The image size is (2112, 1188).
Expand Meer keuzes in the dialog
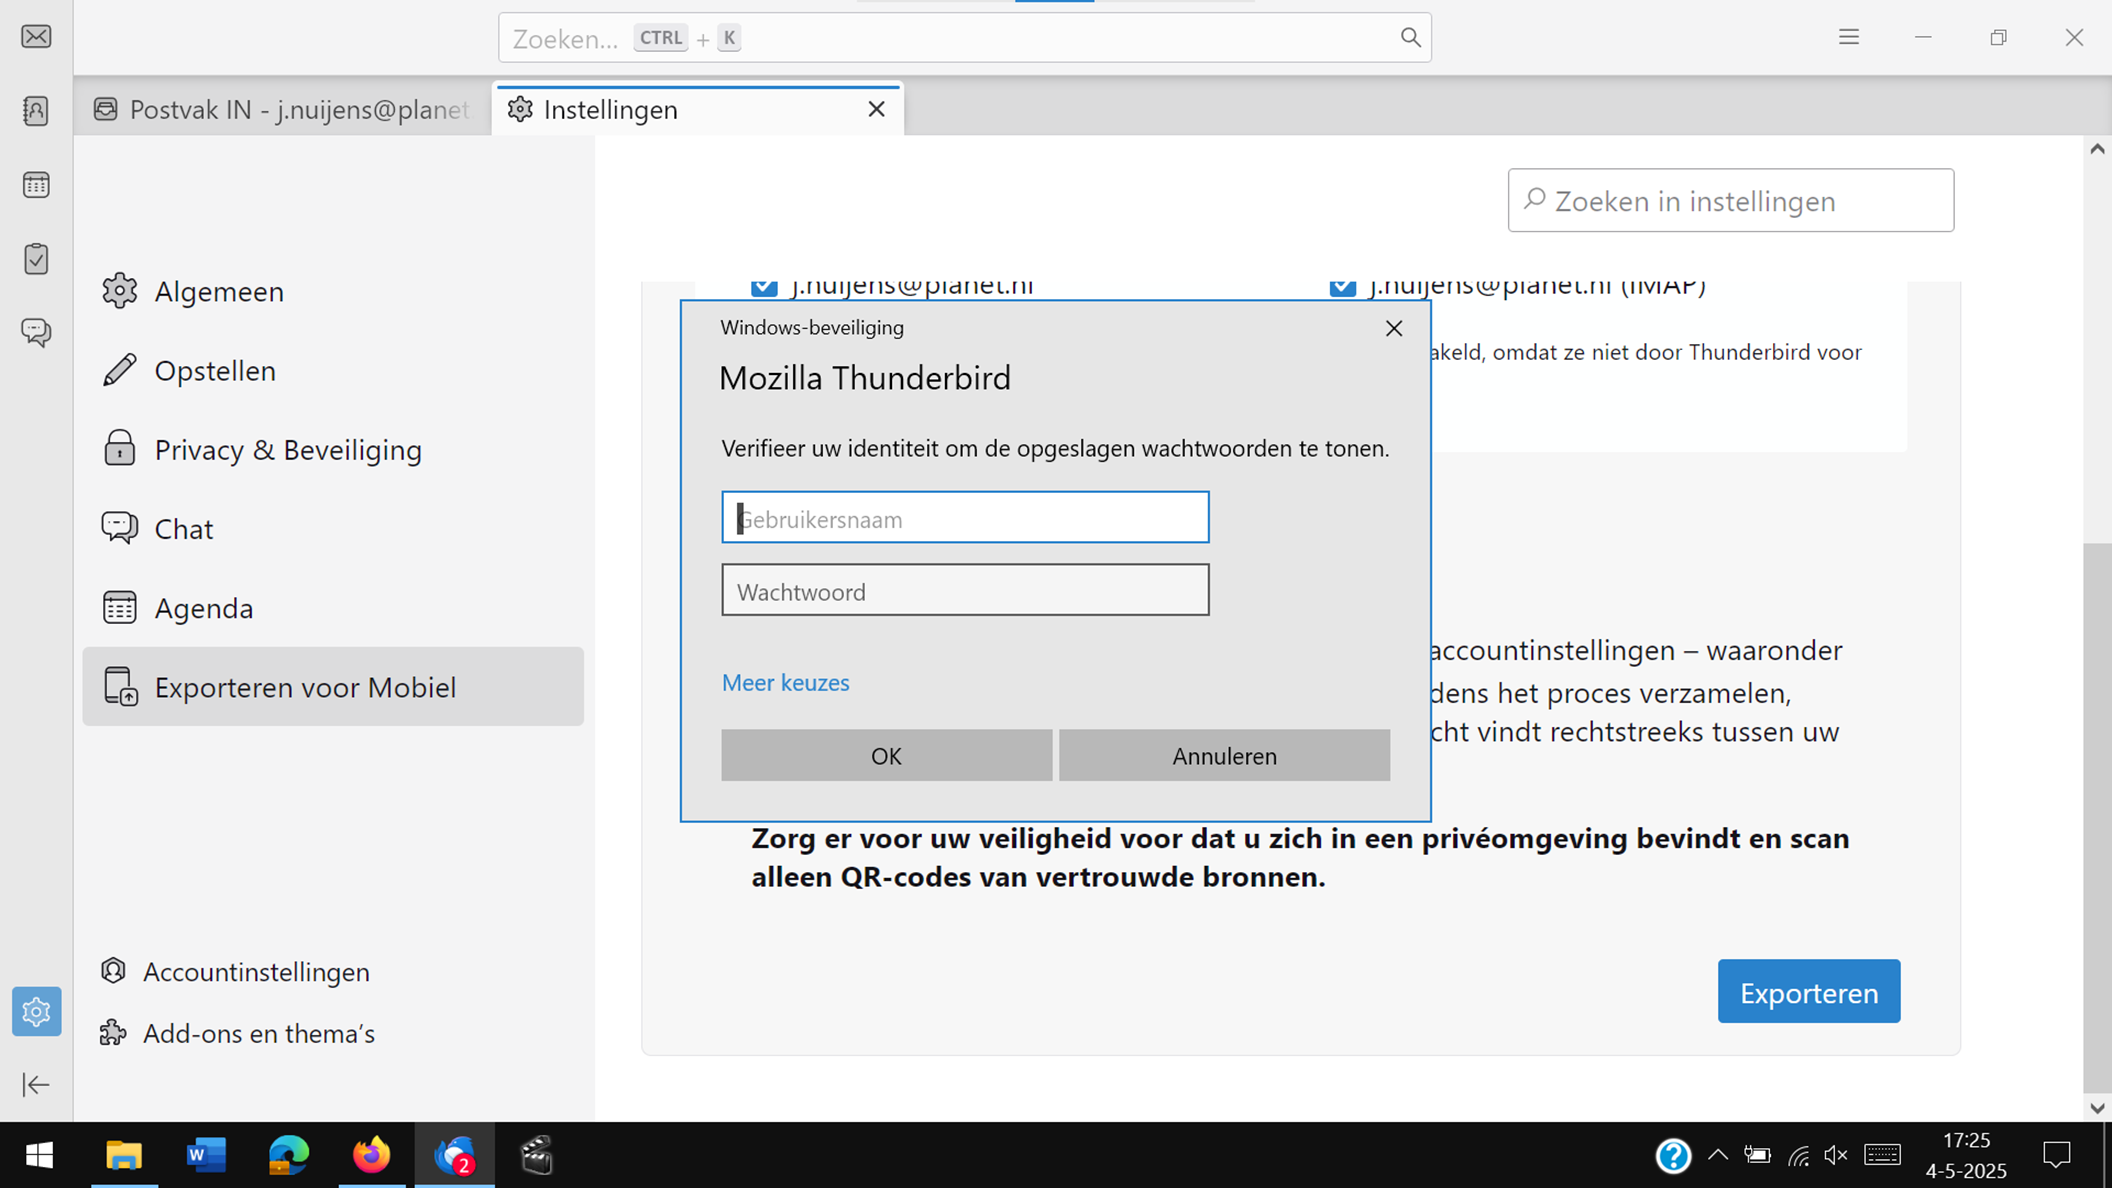[785, 683]
